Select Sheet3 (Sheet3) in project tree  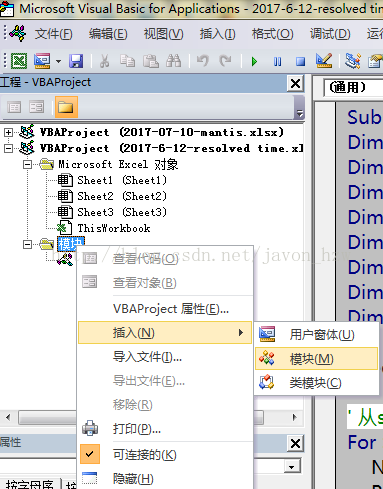tap(122, 212)
